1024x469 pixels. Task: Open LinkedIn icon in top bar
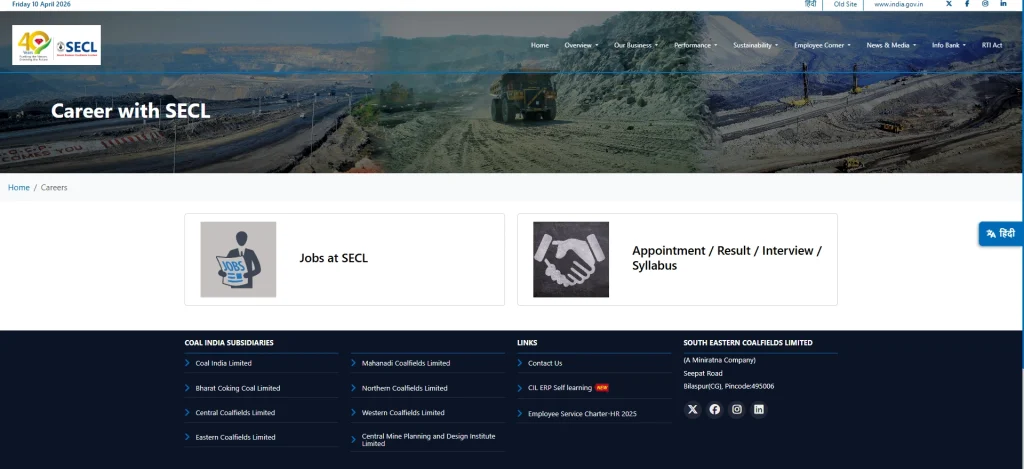pyautogui.click(x=1004, y=4)
